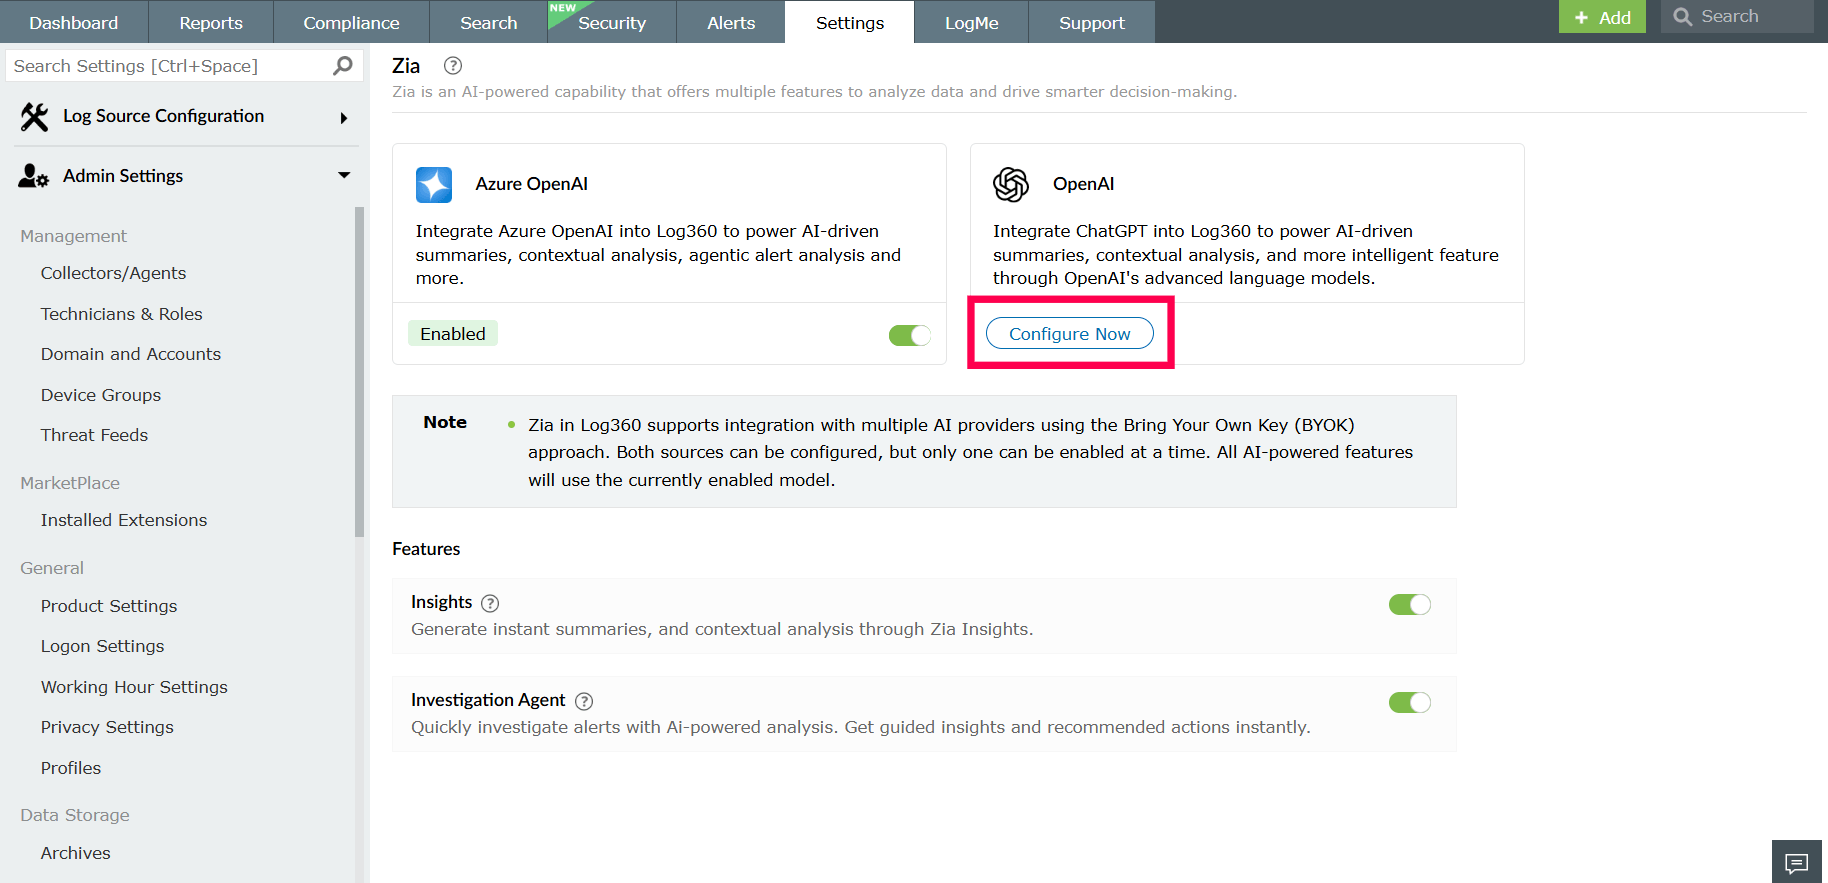Viewport: 1828px width, 883px height.
Task: Collapse the Admin Settings section arrow
Action: (344, 175)
